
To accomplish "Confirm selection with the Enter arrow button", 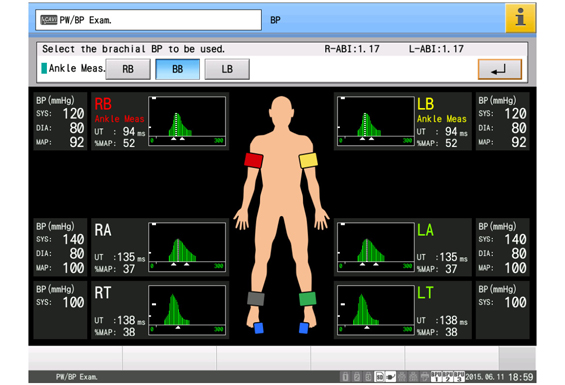I will point(499,69).
